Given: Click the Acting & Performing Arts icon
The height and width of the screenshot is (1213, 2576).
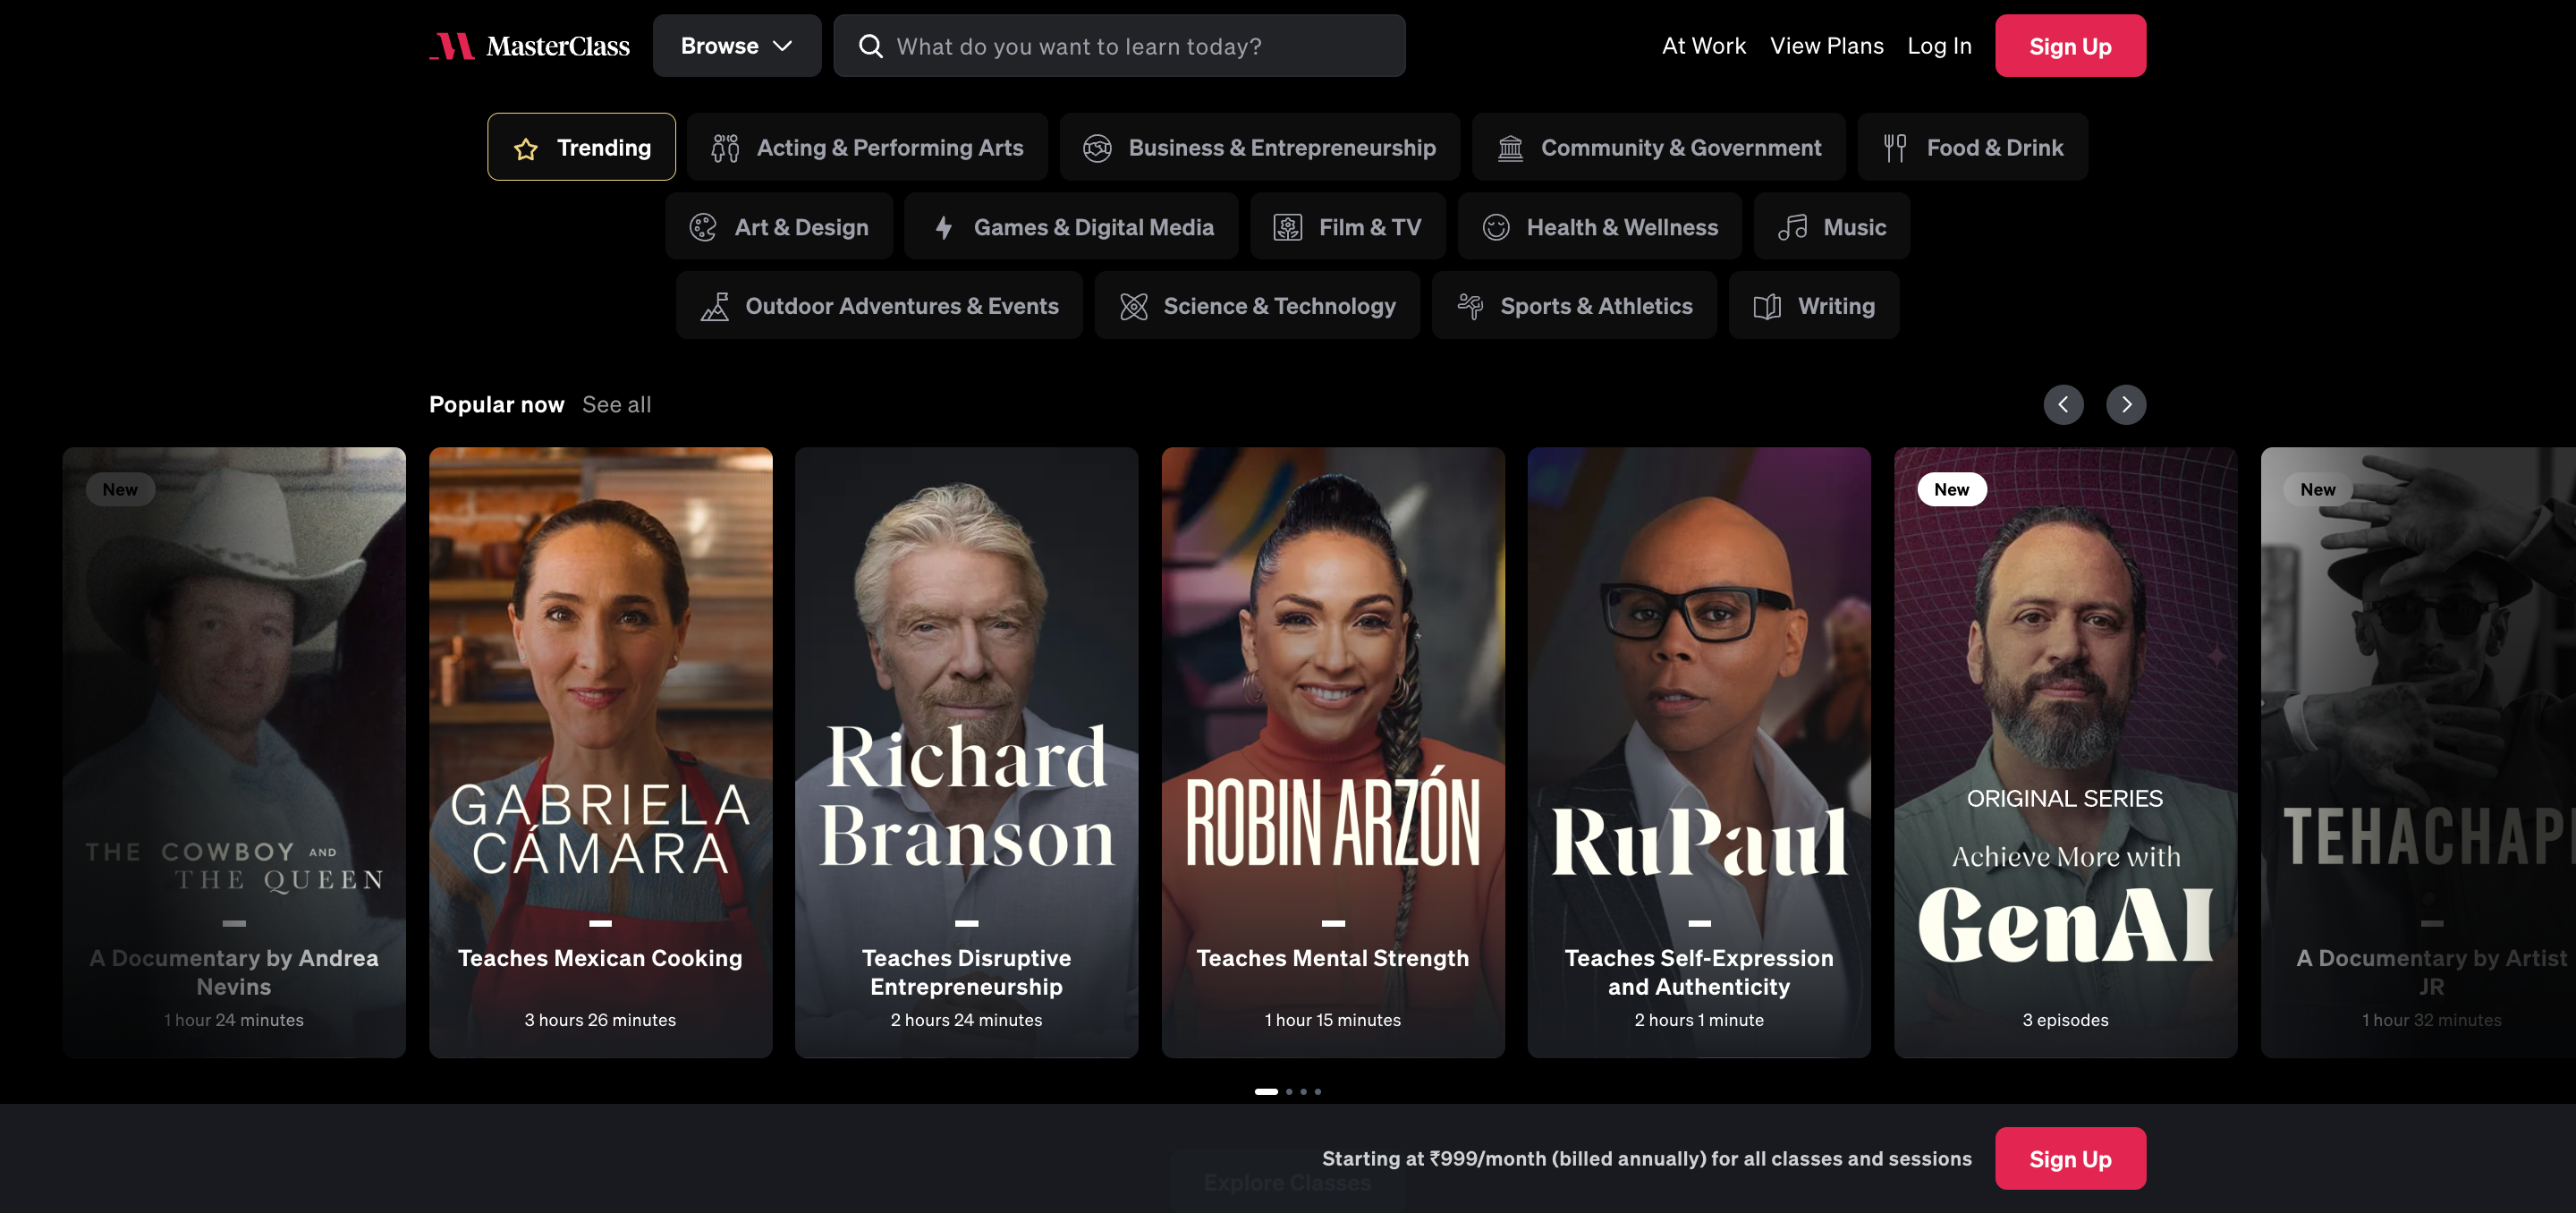Looking at the screenshot, I should [725, 148].
